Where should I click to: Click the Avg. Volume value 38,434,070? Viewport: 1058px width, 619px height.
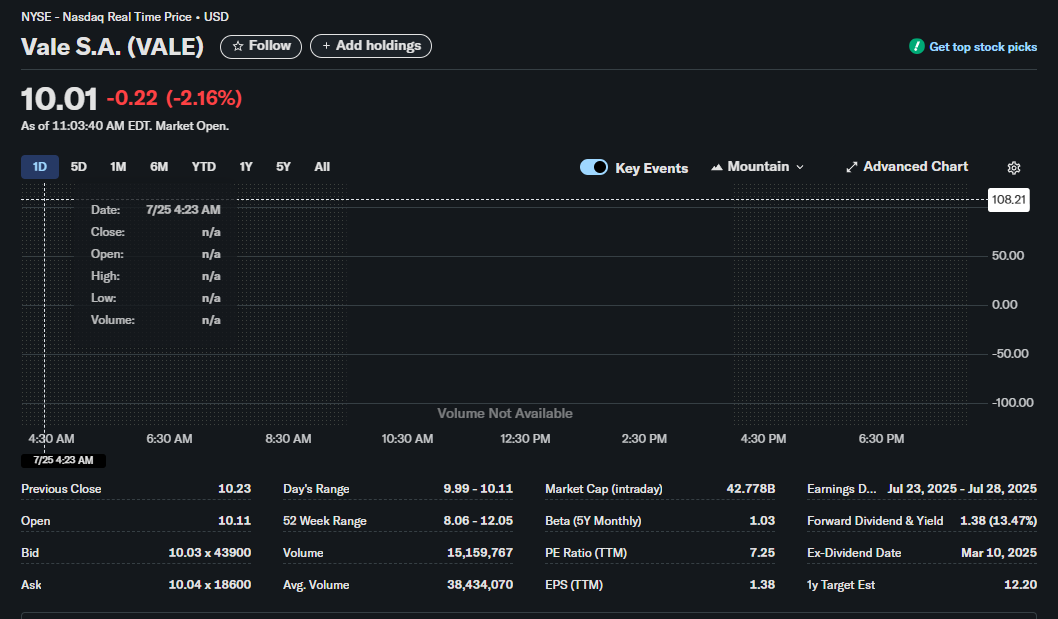tap(480, 585)
